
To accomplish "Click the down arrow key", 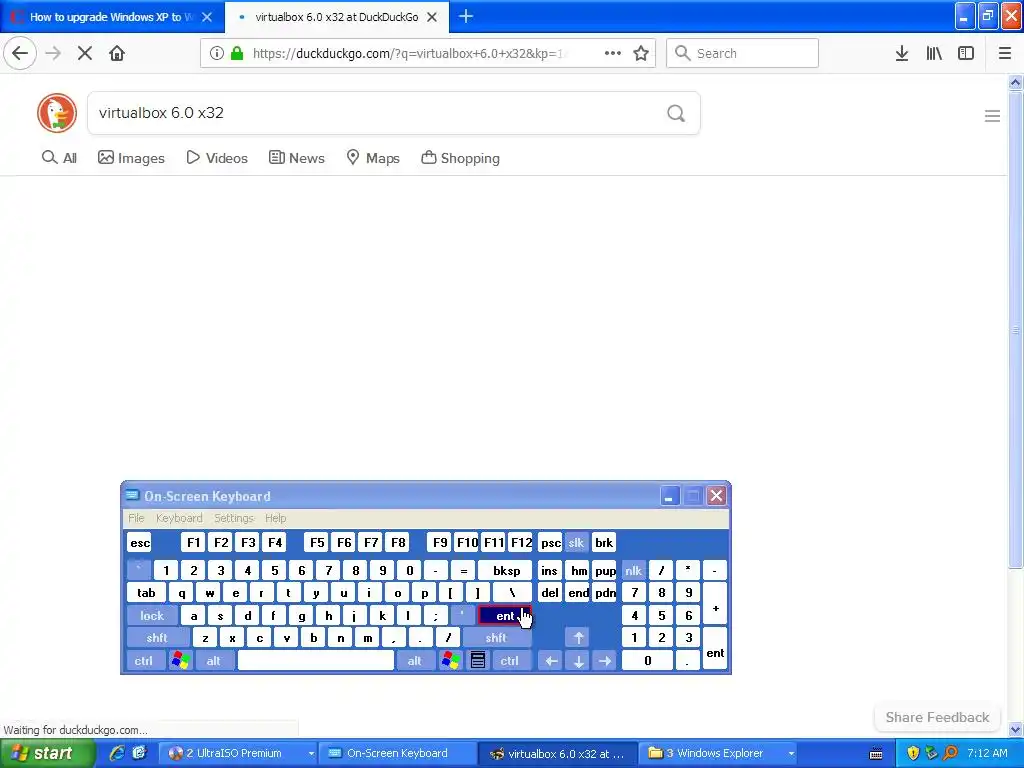I will pos(578,660).
